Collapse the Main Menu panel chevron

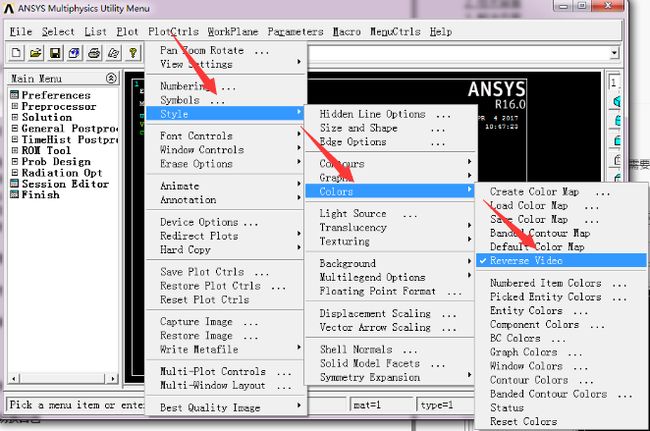coord(111,78)
